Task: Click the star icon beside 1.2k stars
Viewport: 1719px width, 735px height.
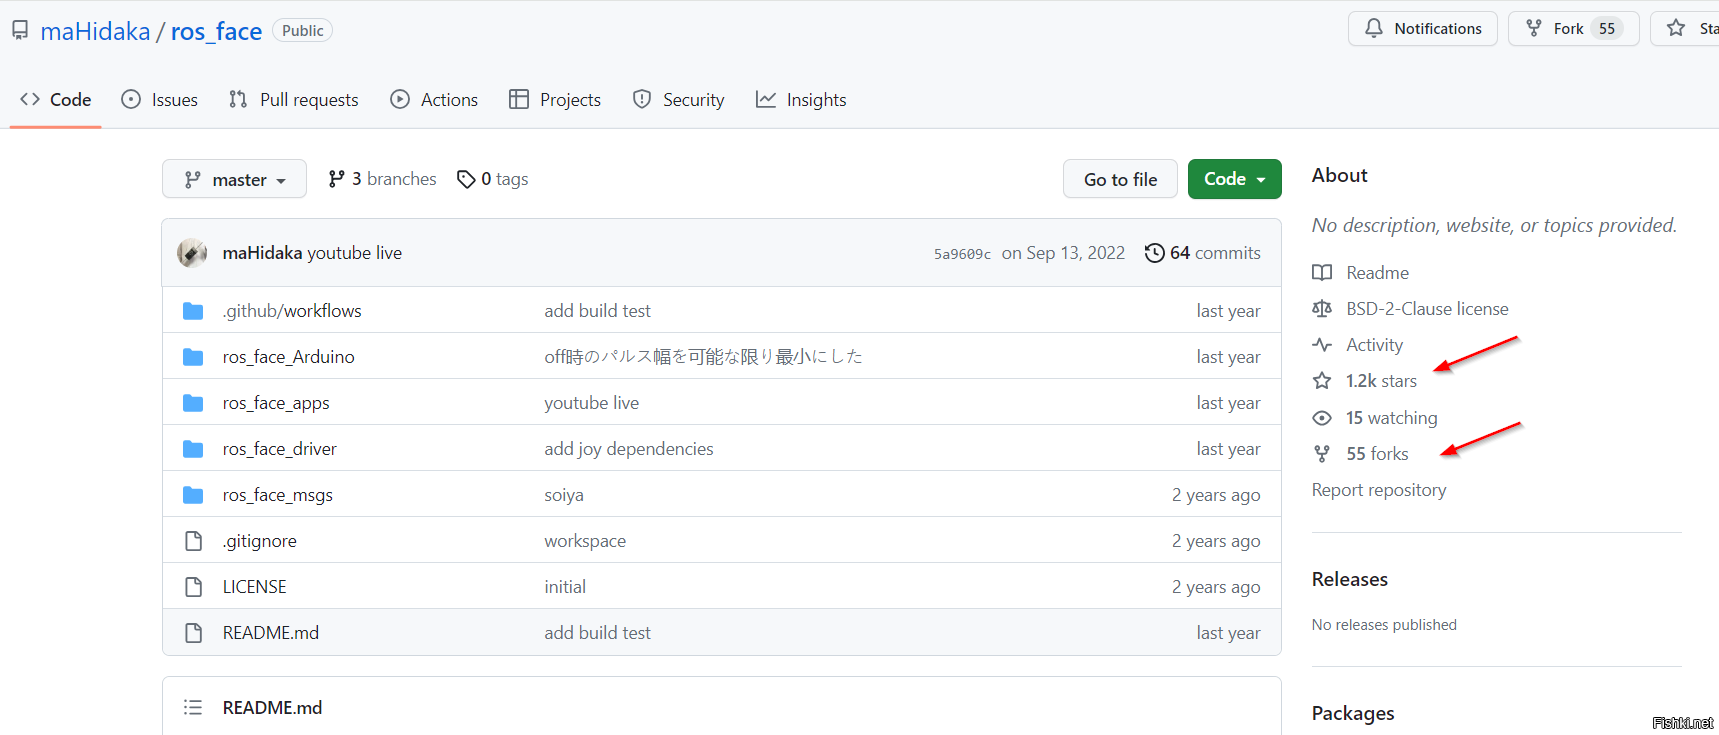Action: click(1322, 381)
